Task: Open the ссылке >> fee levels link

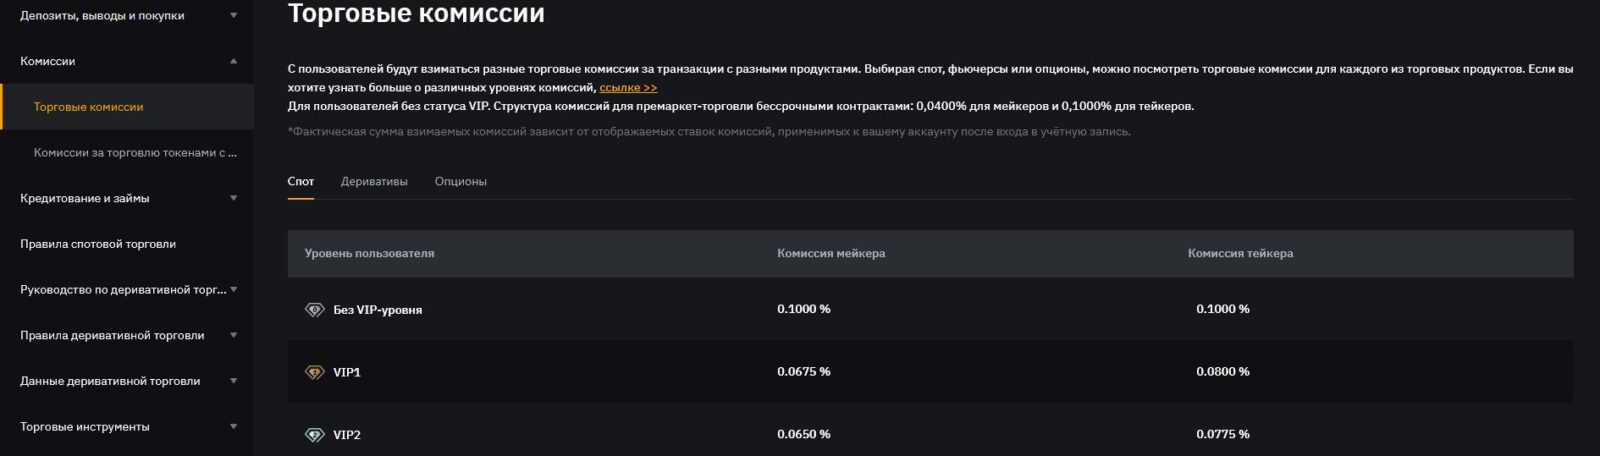Action: (x=628, y=88)
